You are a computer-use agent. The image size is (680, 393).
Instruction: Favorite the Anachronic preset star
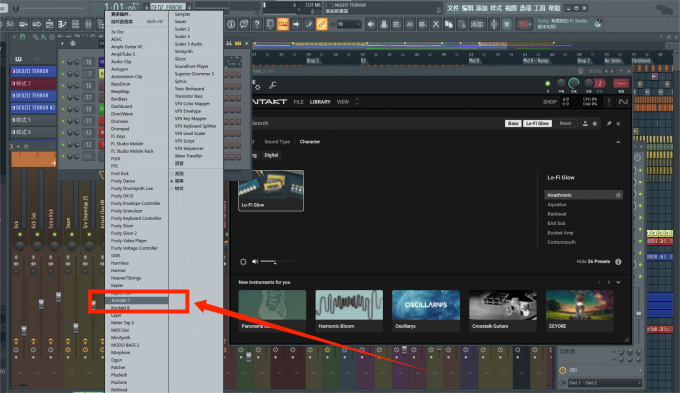(618, 195)
